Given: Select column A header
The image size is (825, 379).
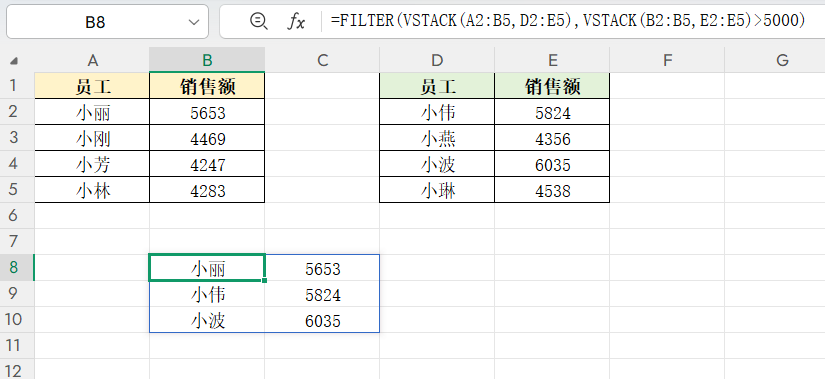Looking at the screenshot, I should click(x=92, y=60).
